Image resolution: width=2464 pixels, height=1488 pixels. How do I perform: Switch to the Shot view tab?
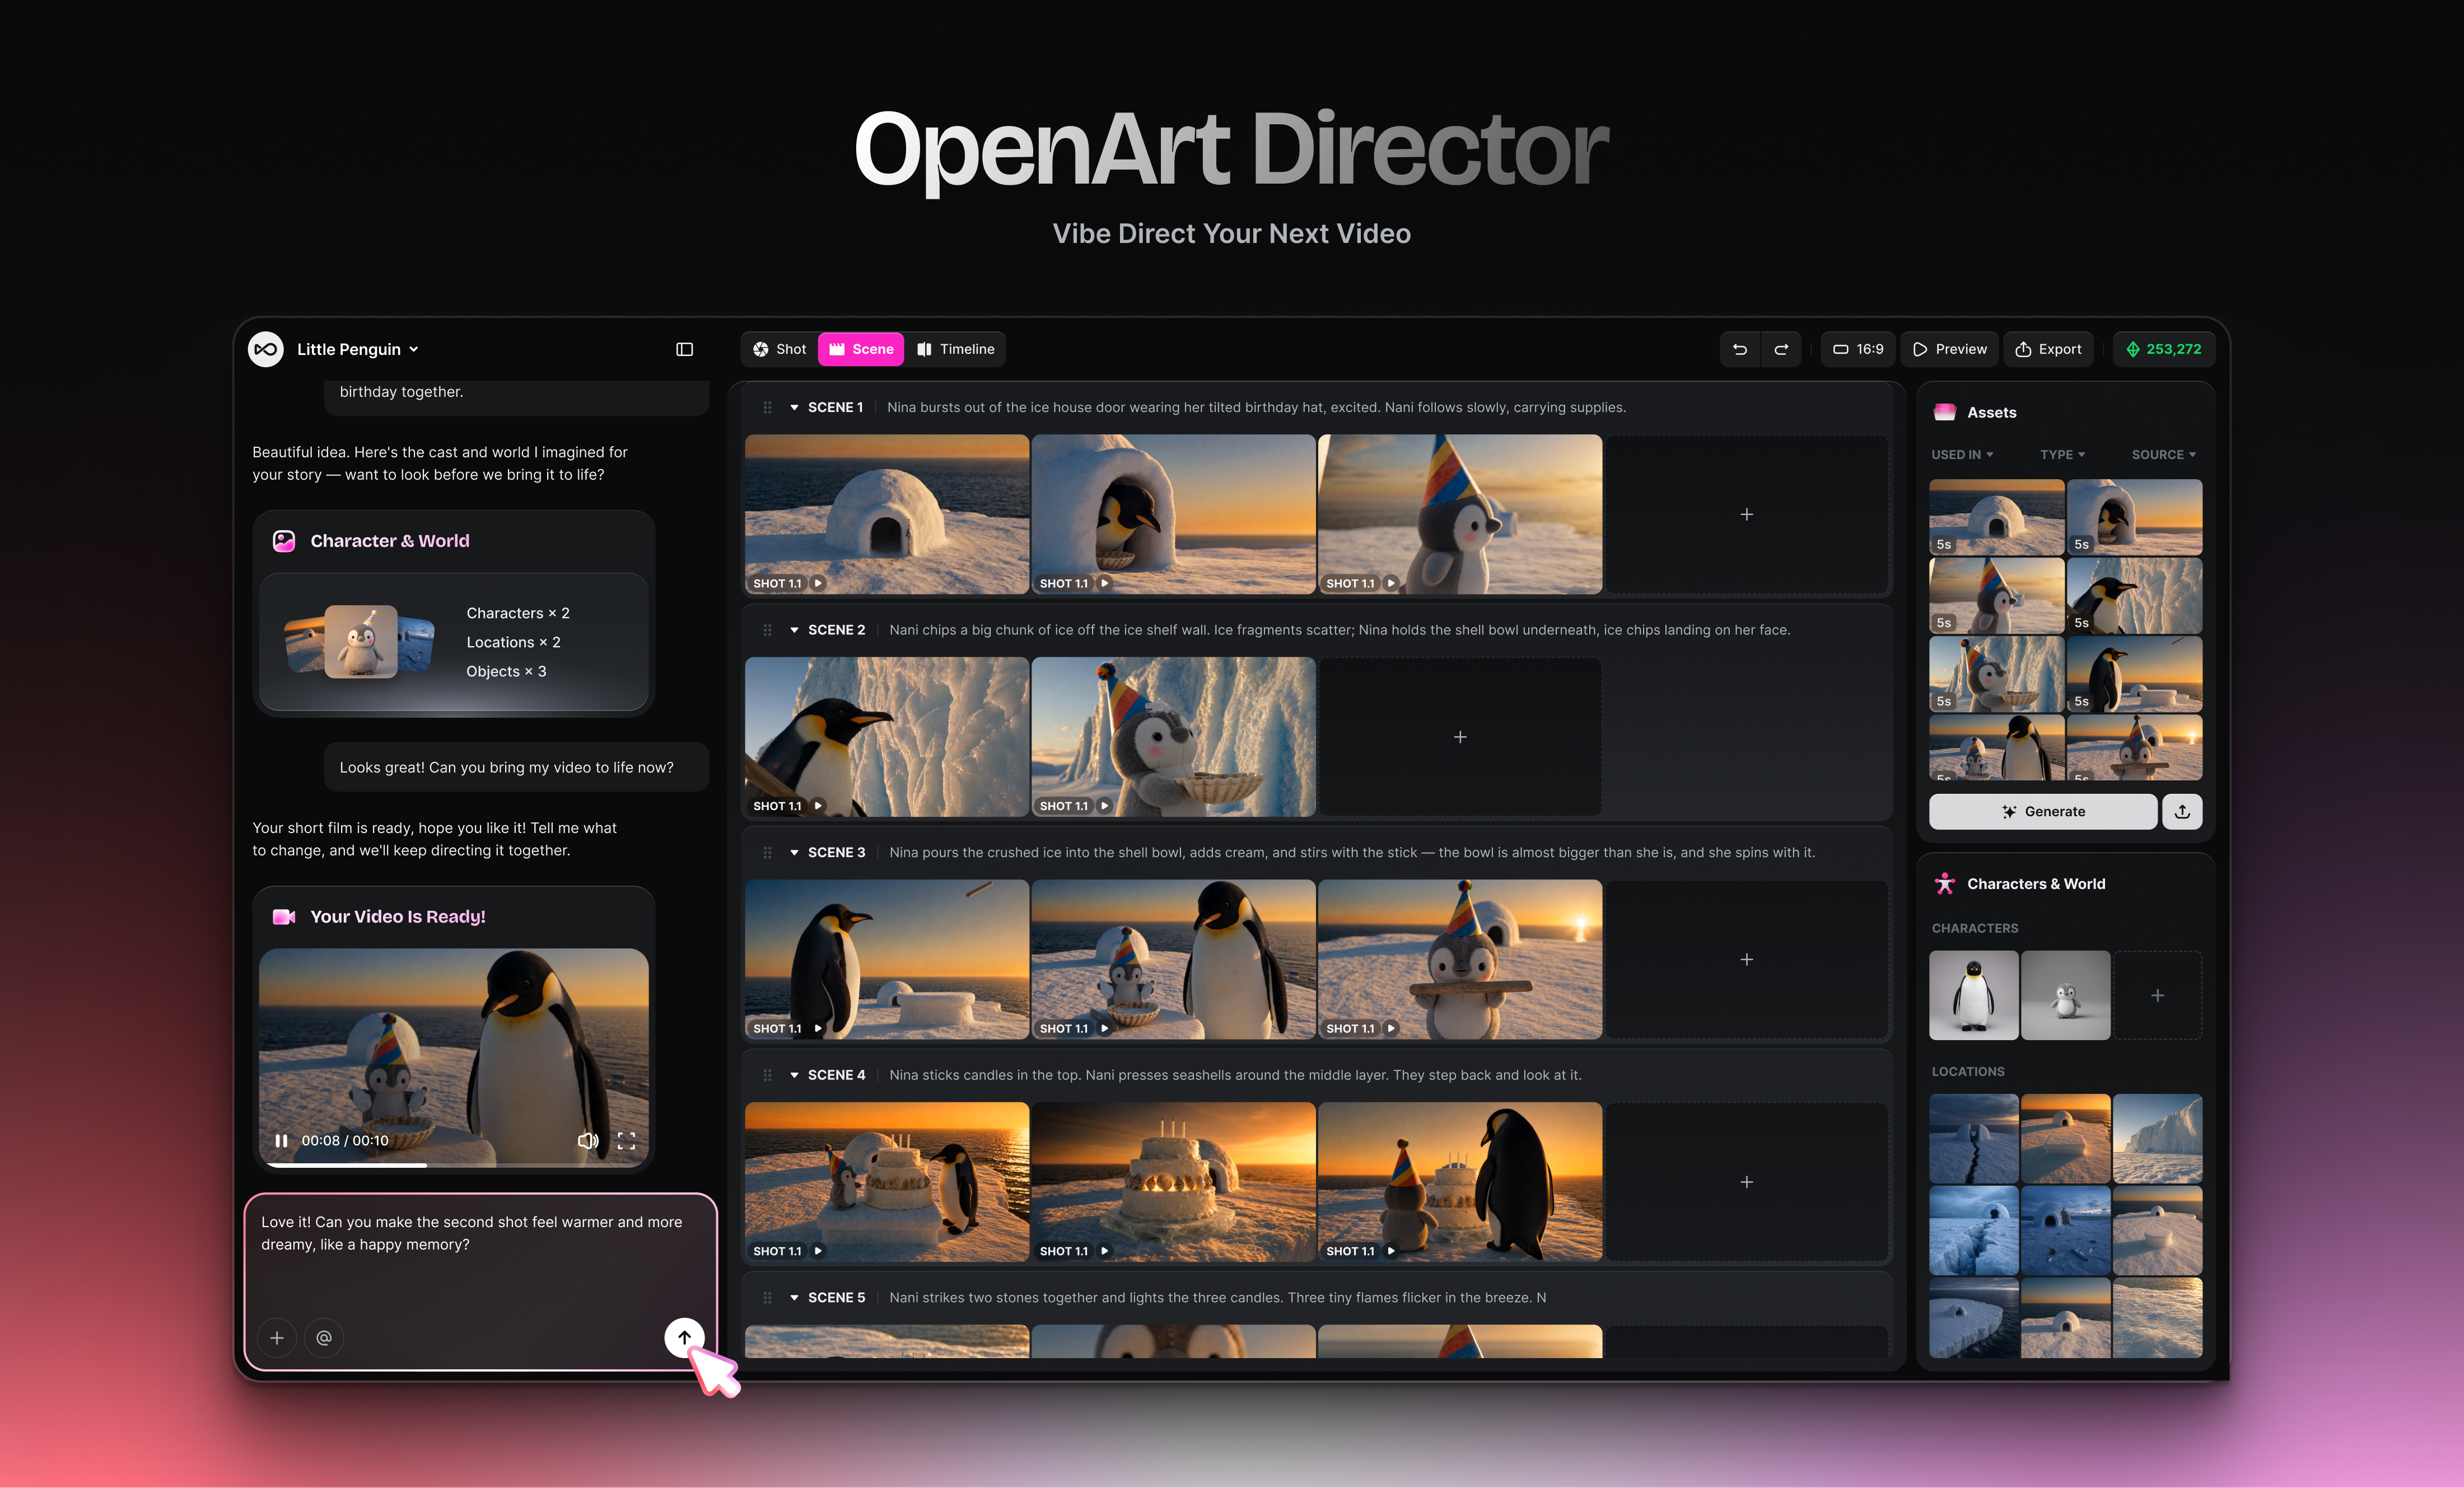click(x=780, y=349)
